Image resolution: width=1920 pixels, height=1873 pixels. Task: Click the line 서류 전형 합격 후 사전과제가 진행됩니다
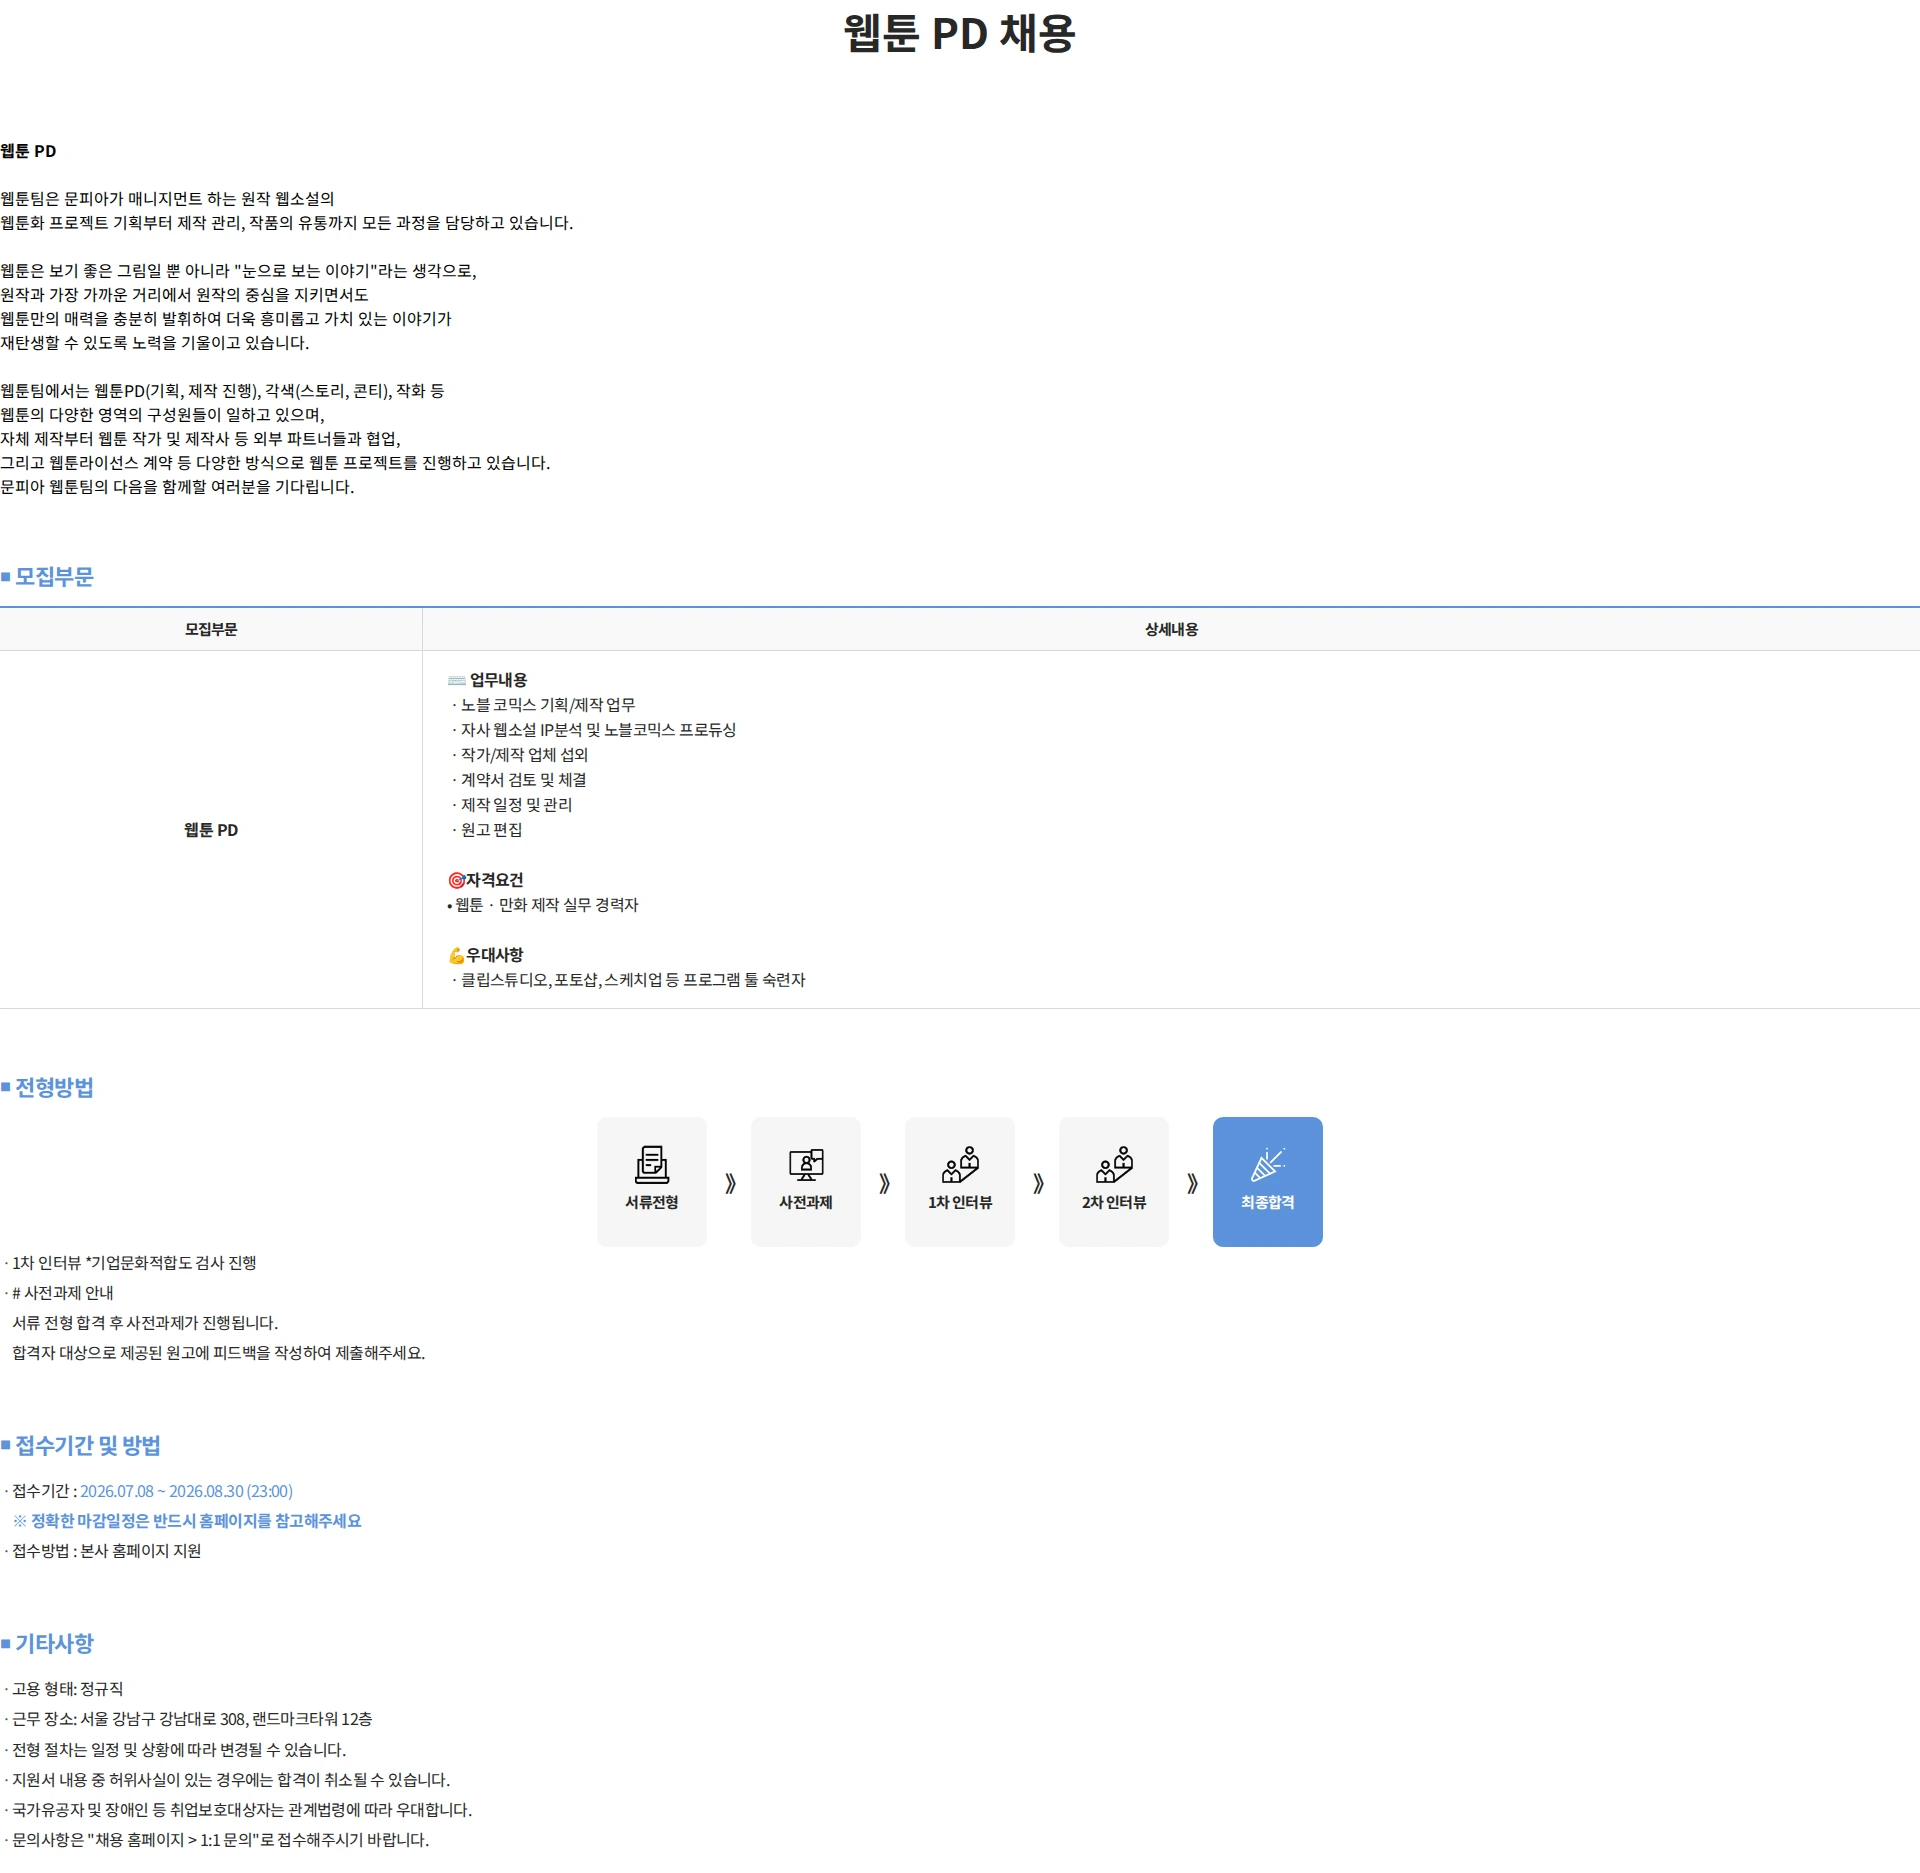[x=145, y=1323]
